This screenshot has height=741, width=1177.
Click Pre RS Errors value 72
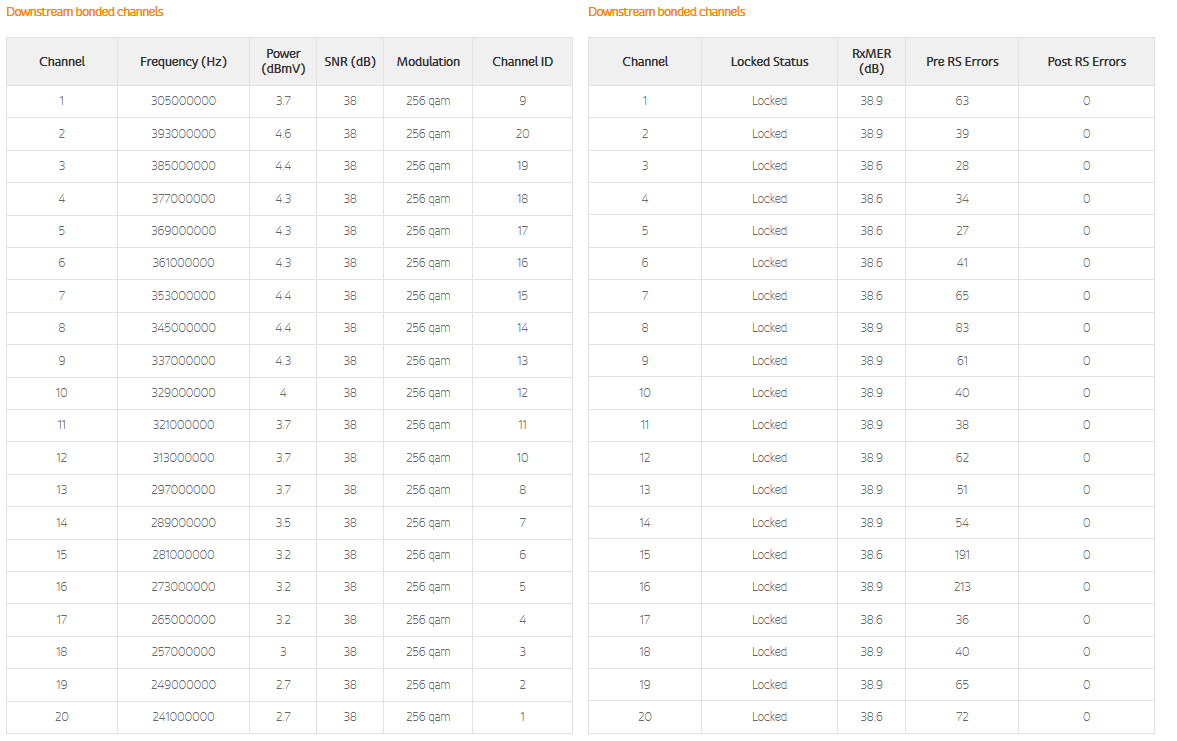[x=962, y=717]
